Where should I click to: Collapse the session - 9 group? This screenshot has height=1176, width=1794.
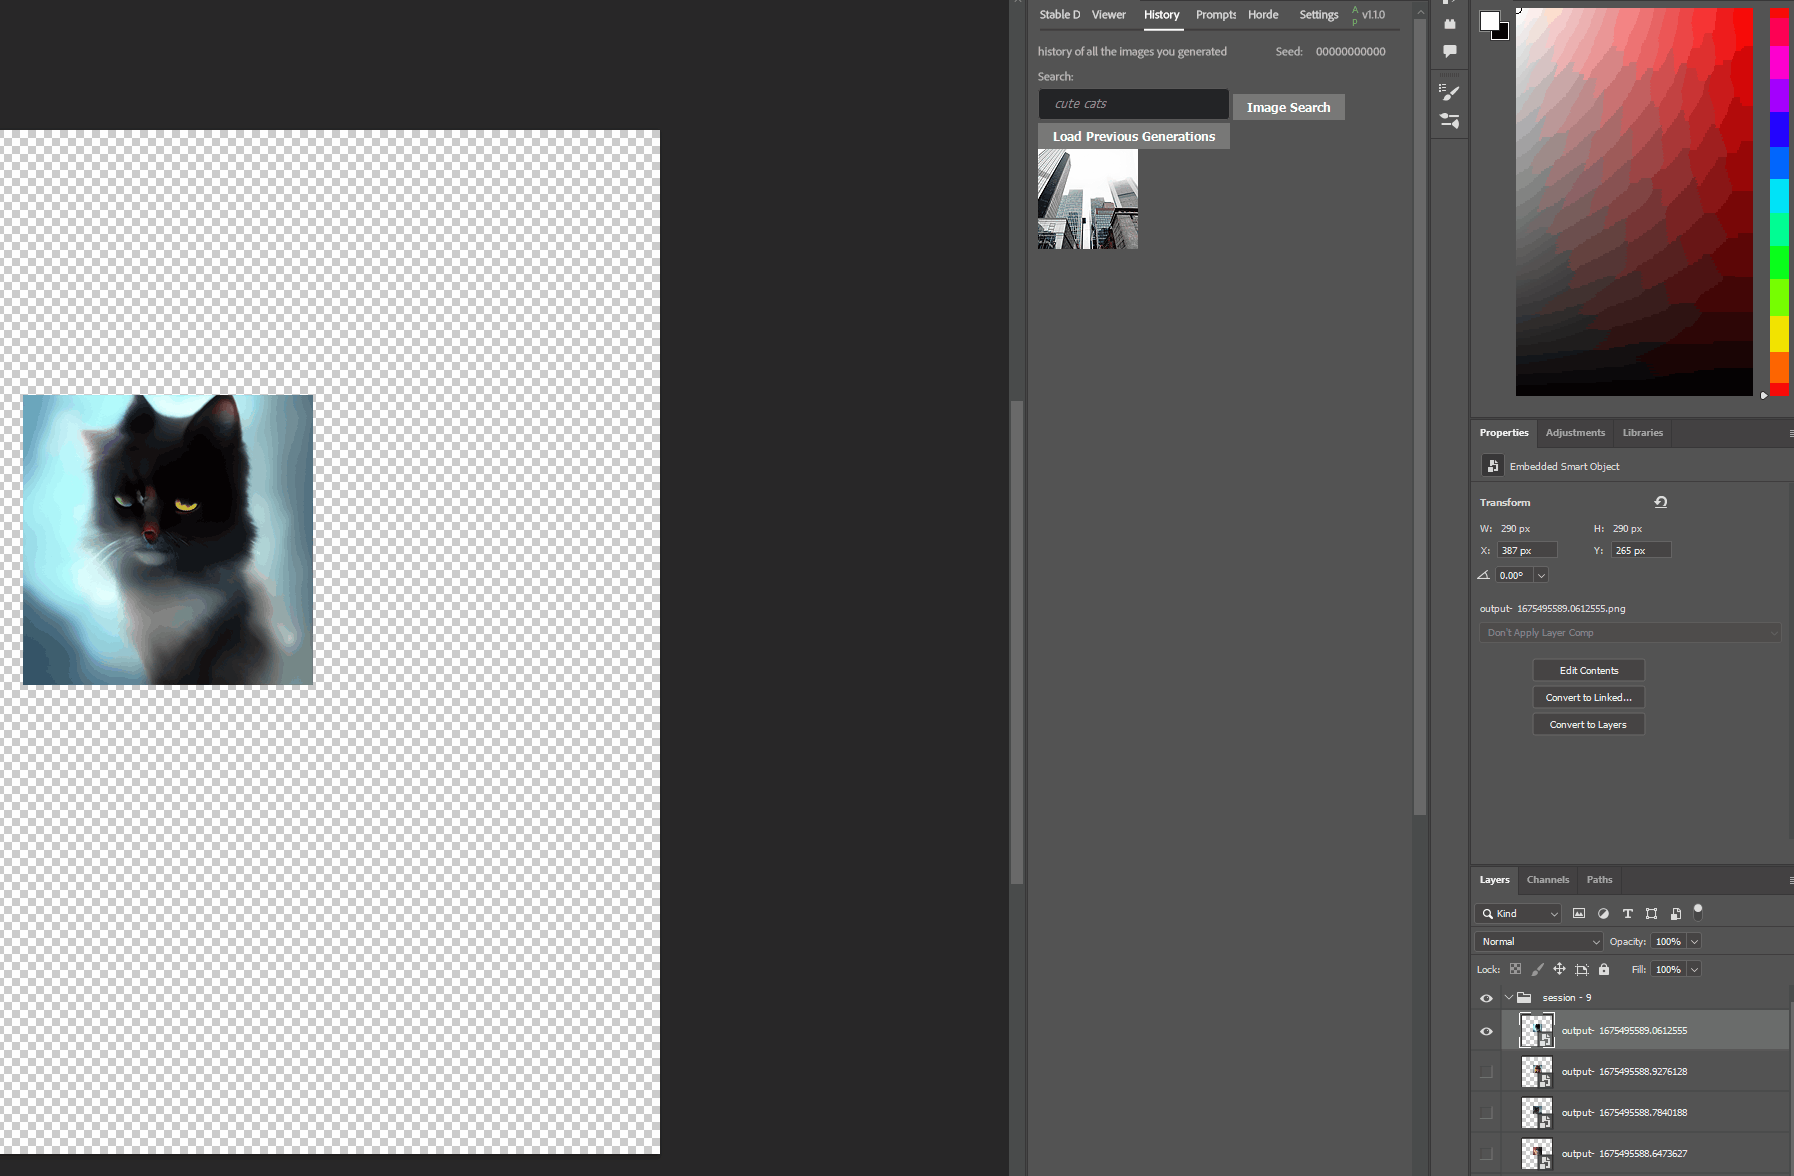1509,998
